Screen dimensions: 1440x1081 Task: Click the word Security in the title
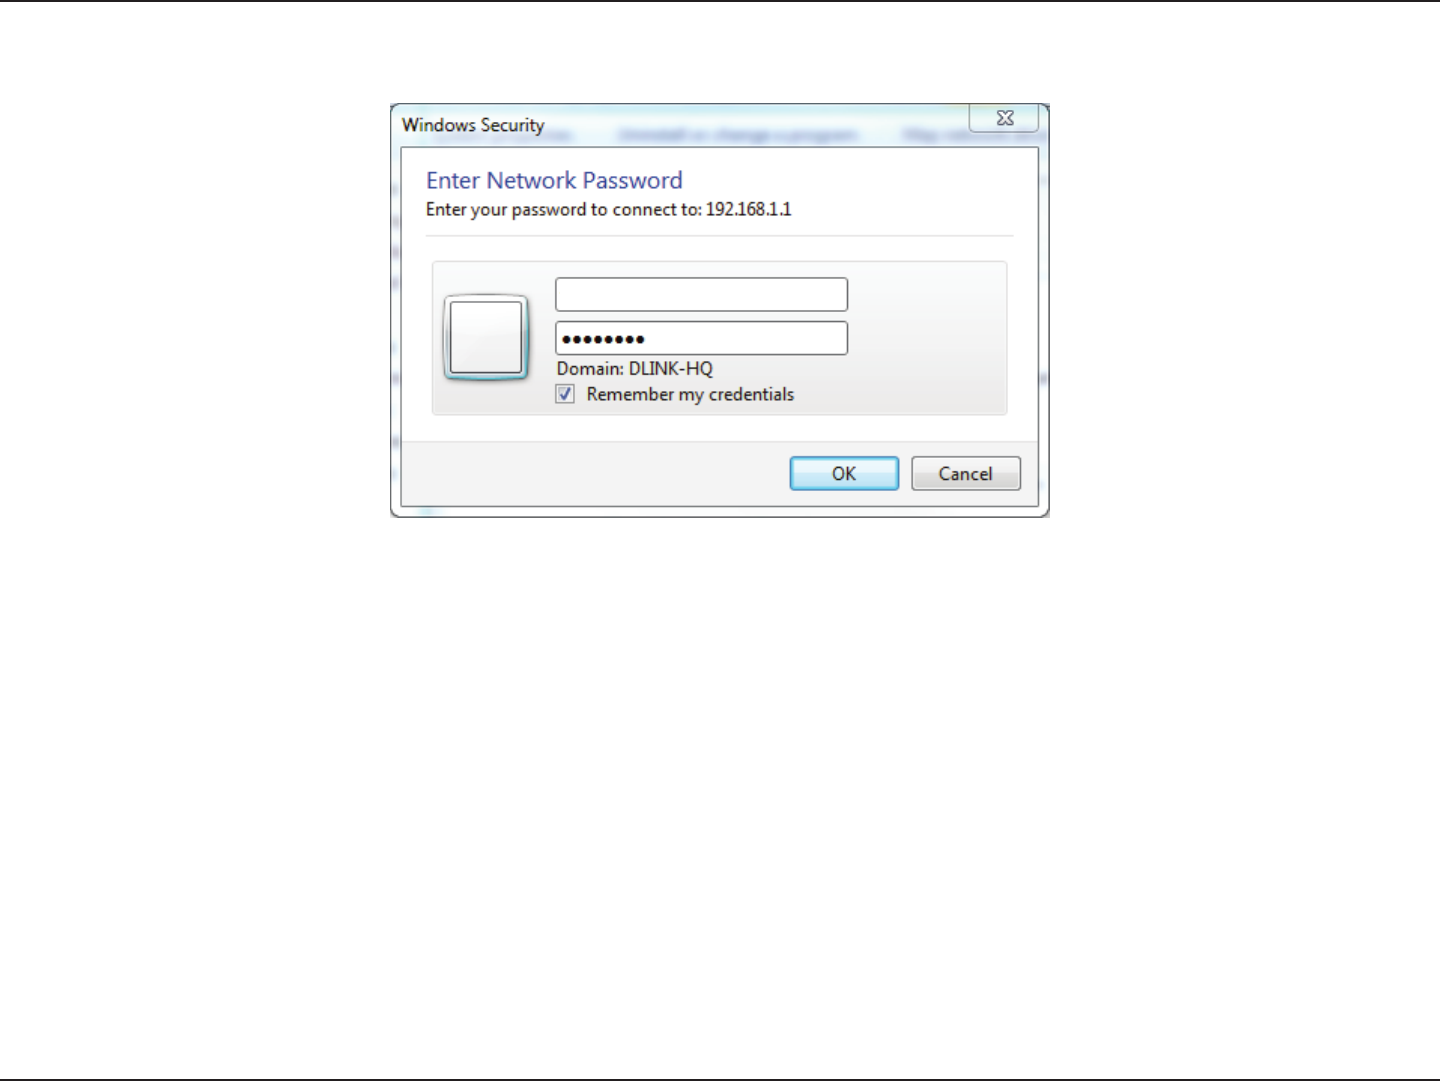pos(512,125)
